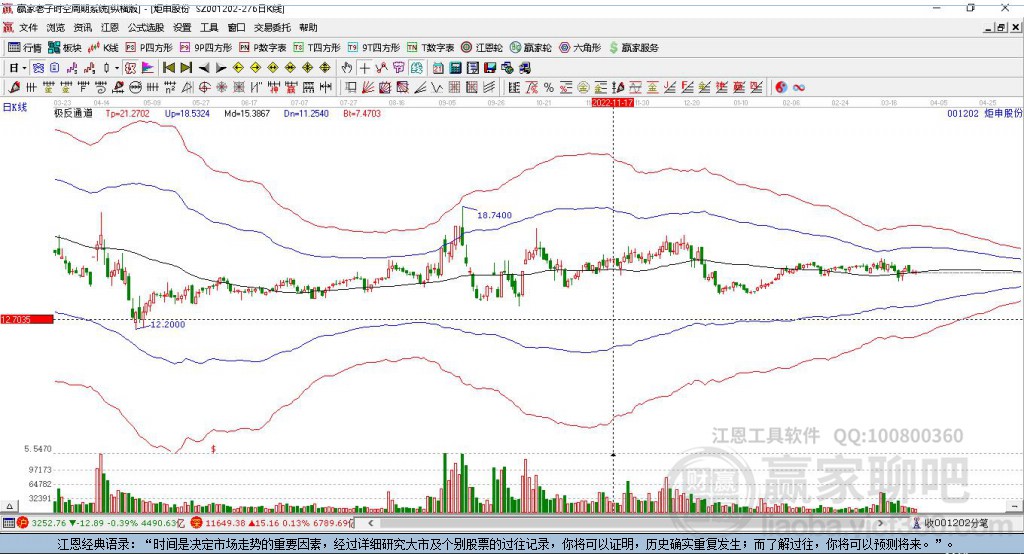Toggle the crosshair cursor tool
The image size is (1024, 554).
[364, 67]
